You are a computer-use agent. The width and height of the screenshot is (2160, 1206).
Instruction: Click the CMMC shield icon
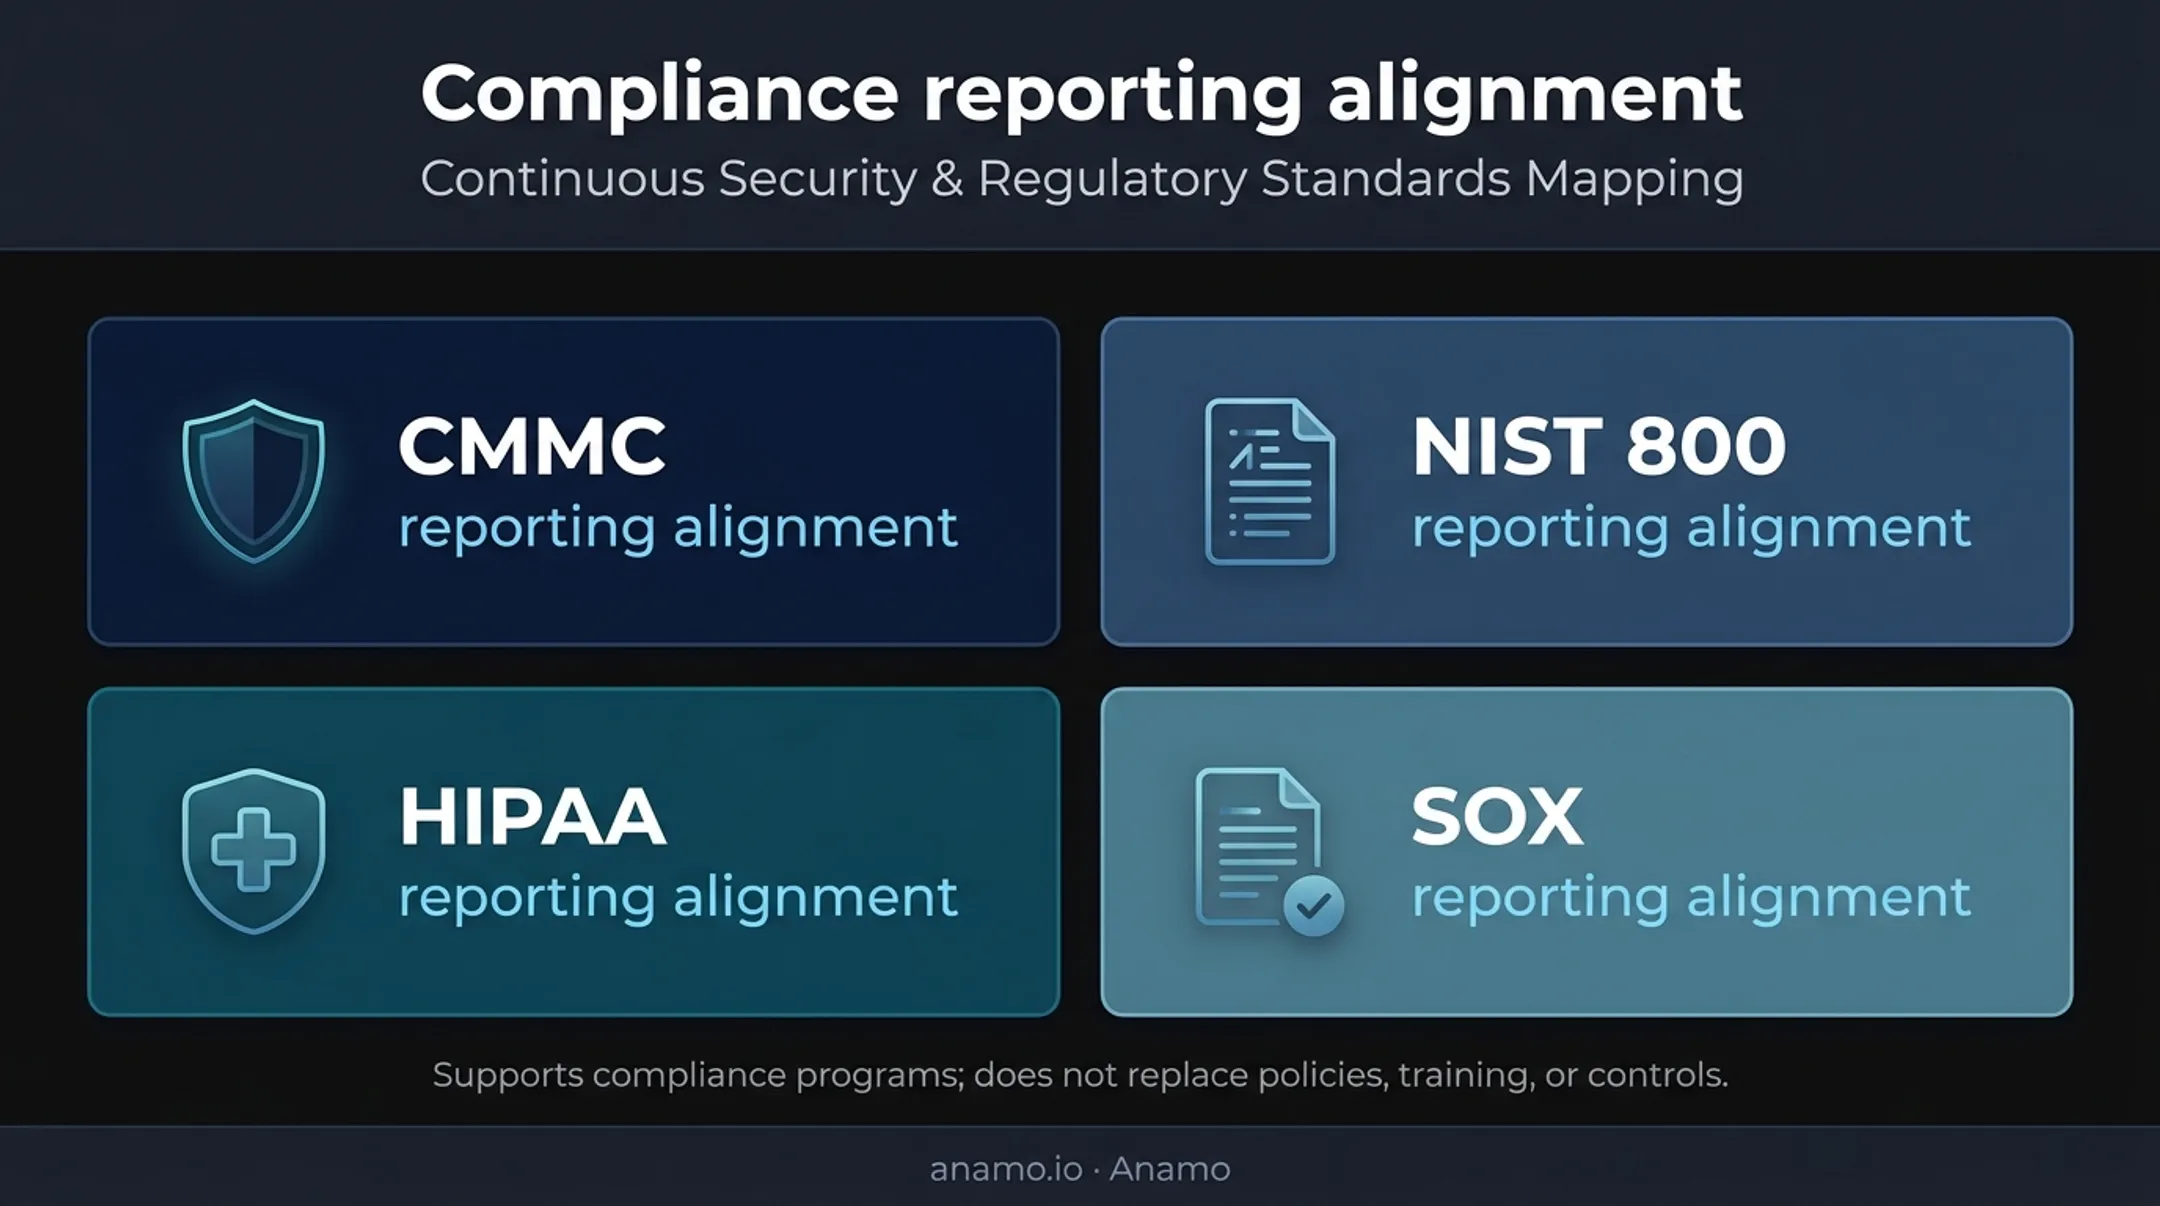tap(254, 481)
